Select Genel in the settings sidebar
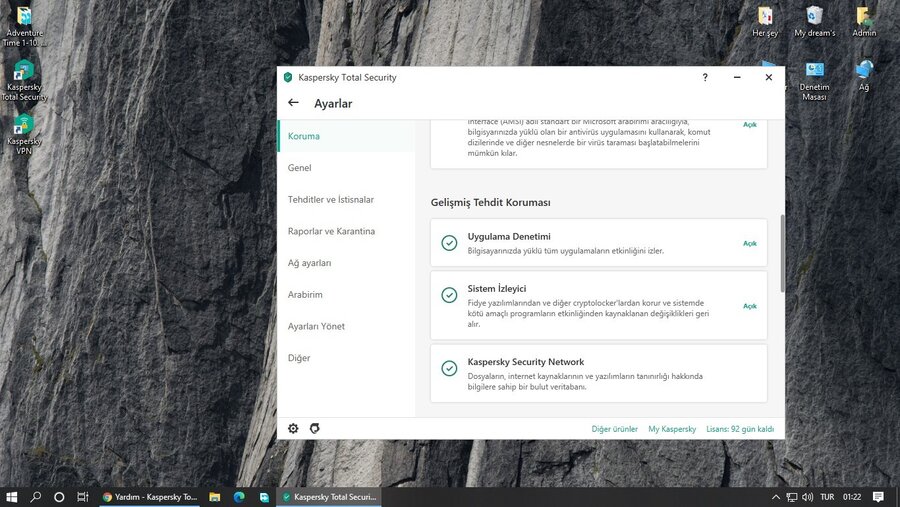The image size is (900, 507). pyautogui.click(x=300, y=168)
